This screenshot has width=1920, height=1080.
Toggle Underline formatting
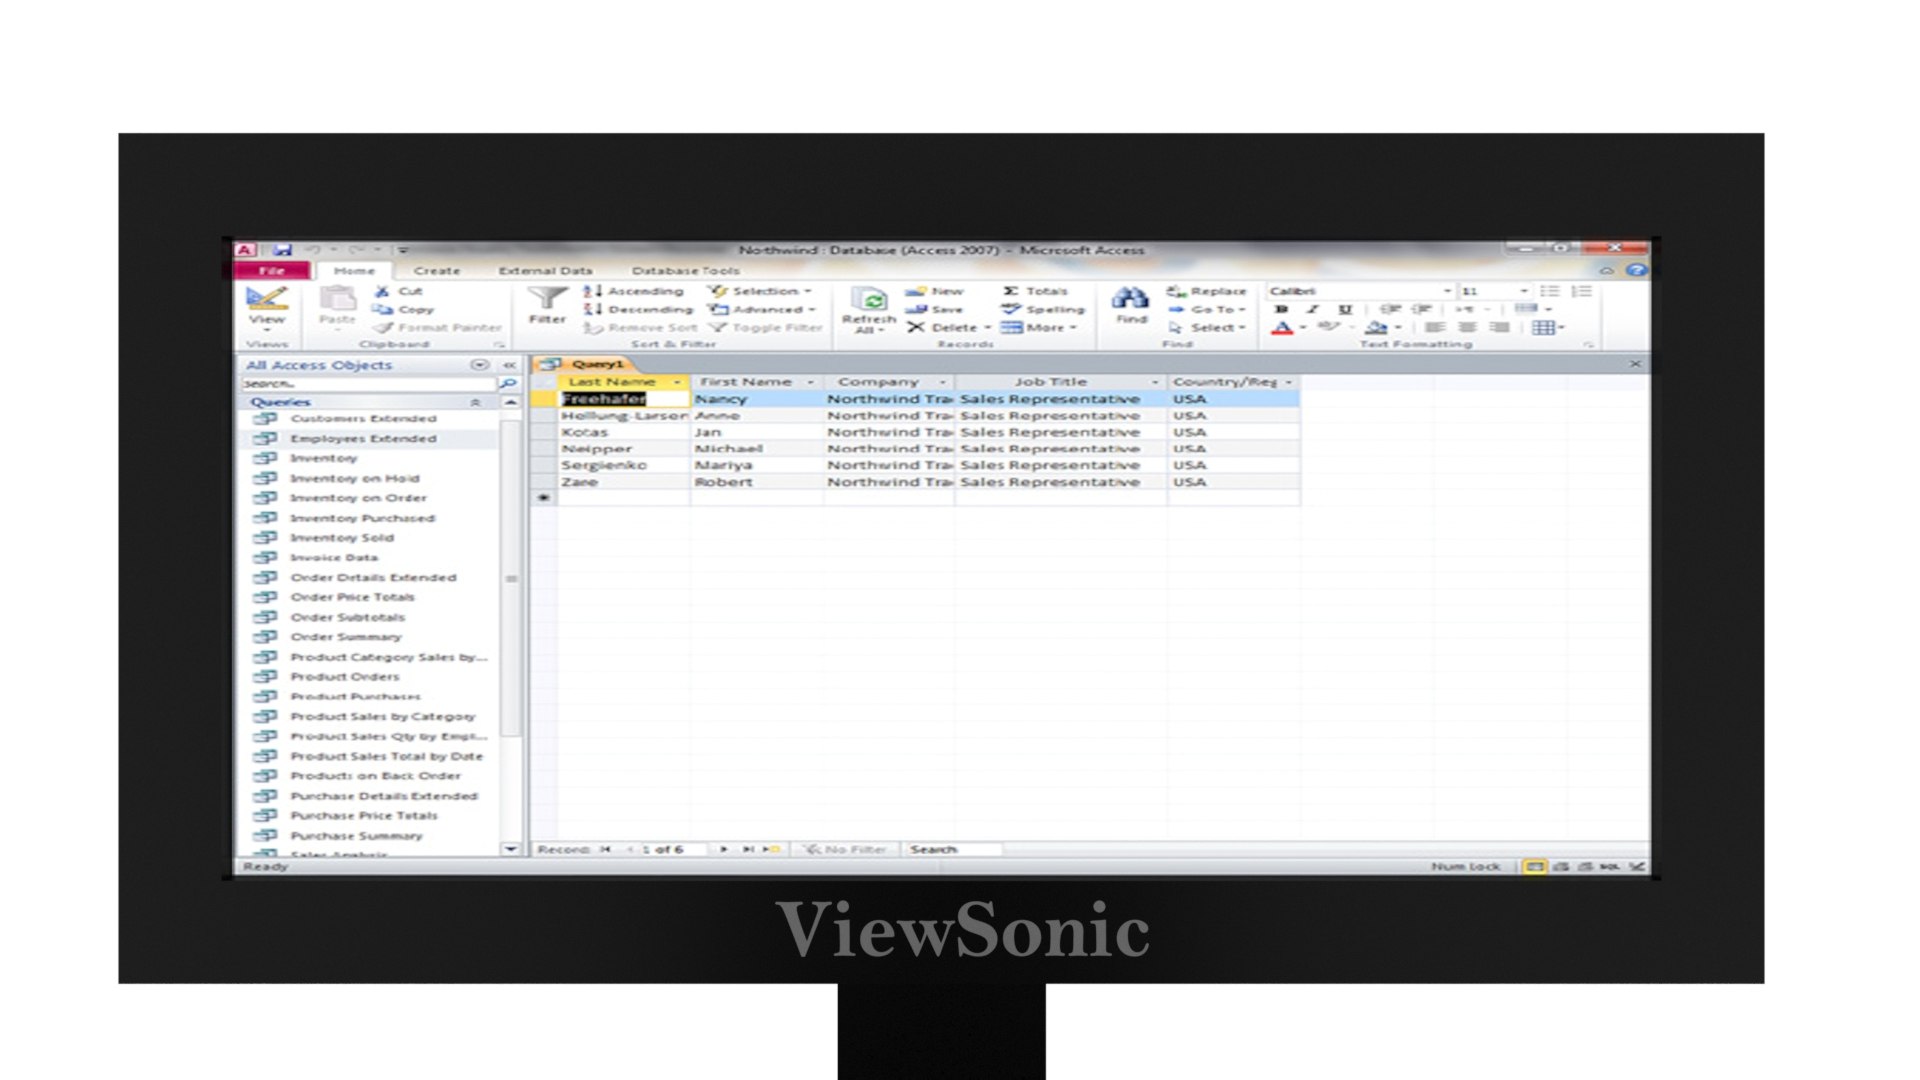[1345, 309]
